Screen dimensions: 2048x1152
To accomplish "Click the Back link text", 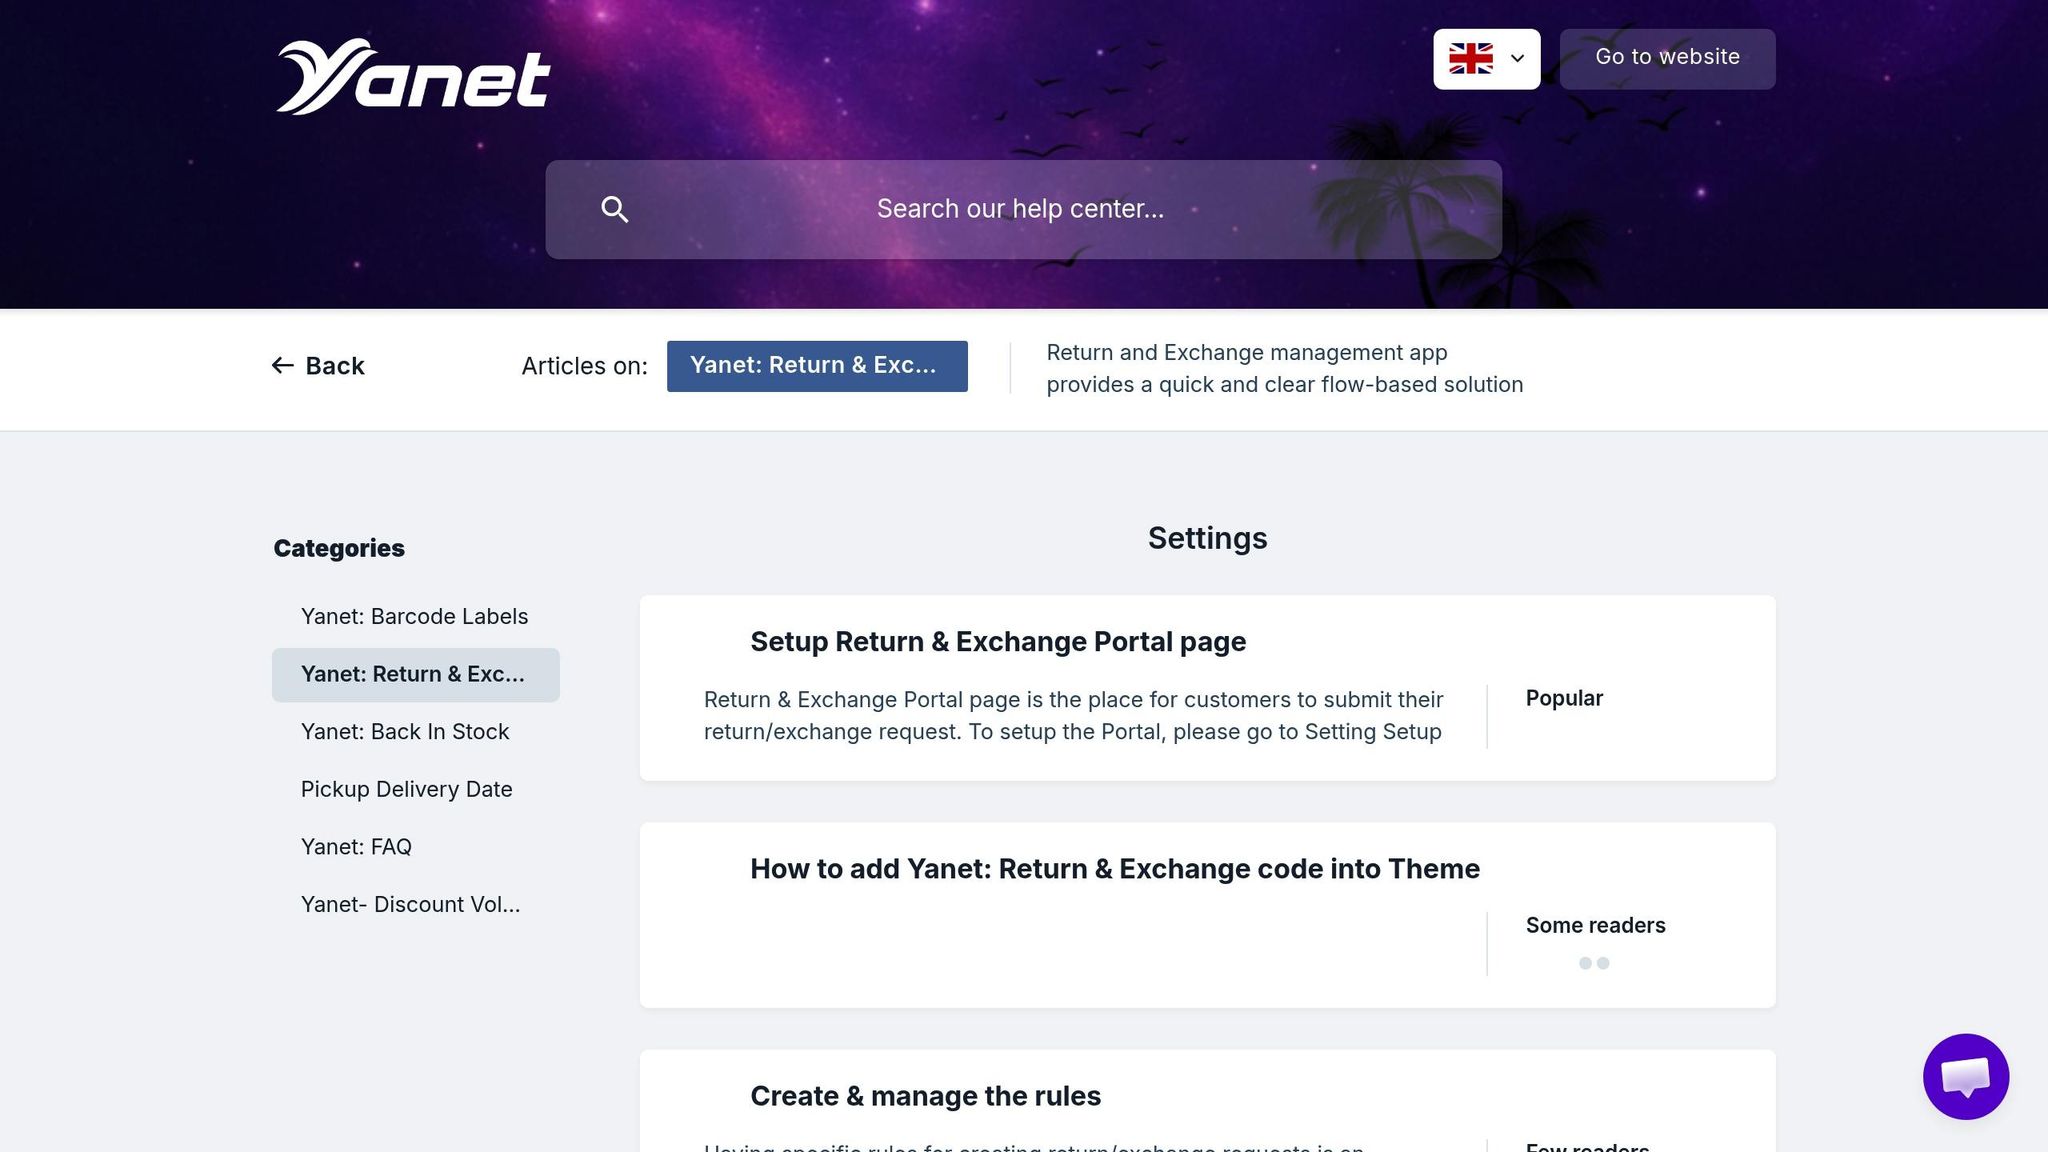I will [x=335, y=366].
